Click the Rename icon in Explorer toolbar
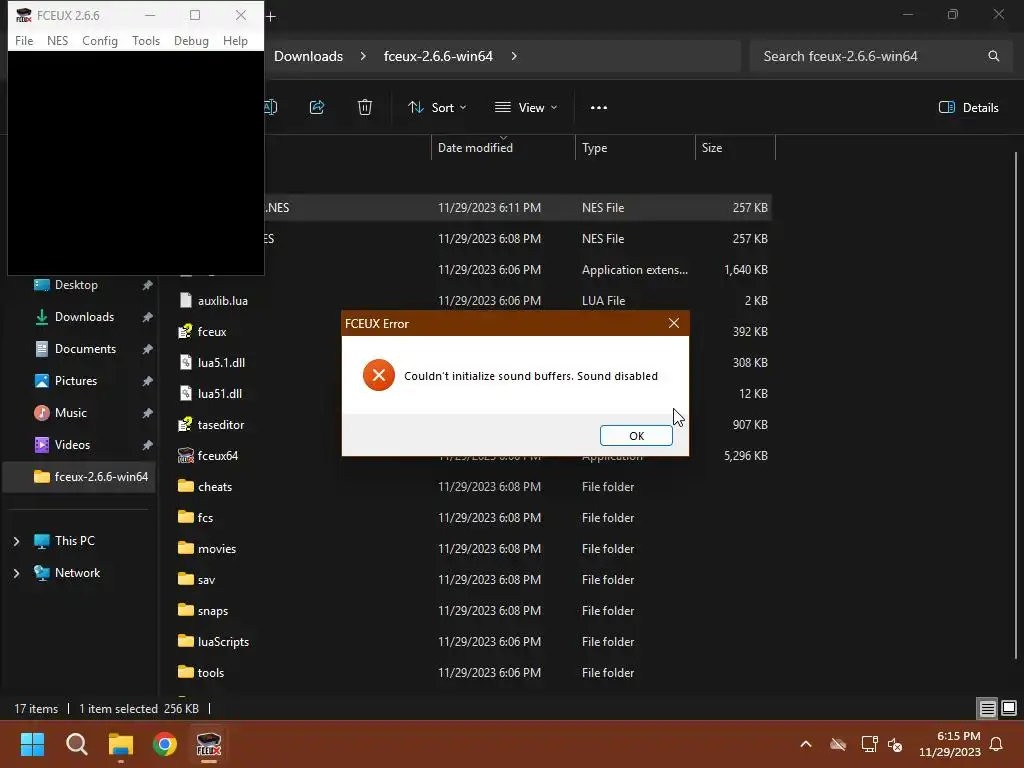 270,107
